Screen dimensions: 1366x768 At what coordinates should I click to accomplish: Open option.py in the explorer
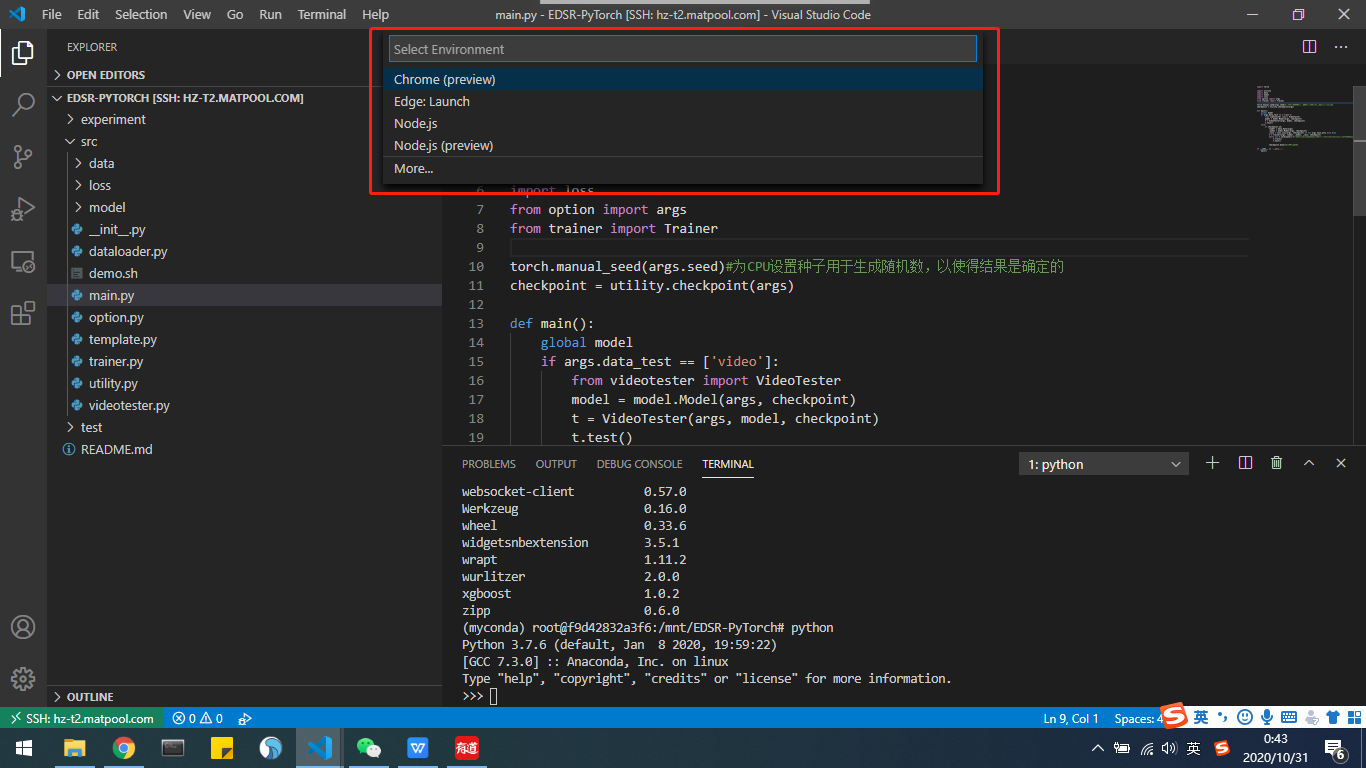pyautogui.click(x=244, y=317)
